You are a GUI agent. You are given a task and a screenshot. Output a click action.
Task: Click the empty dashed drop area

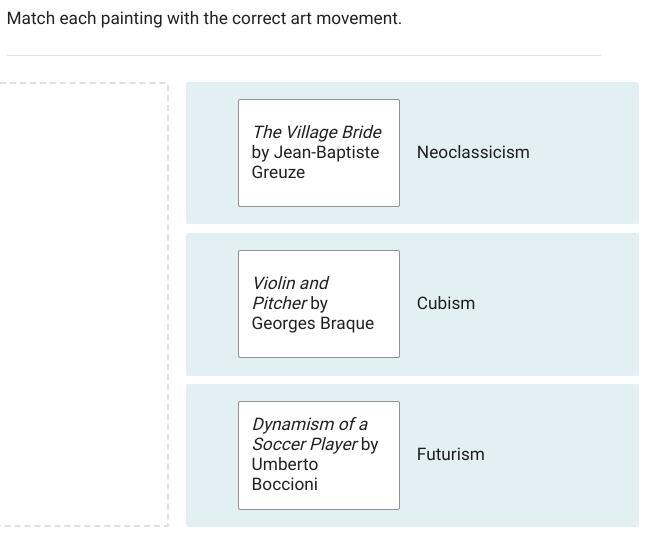click(85, 303)
